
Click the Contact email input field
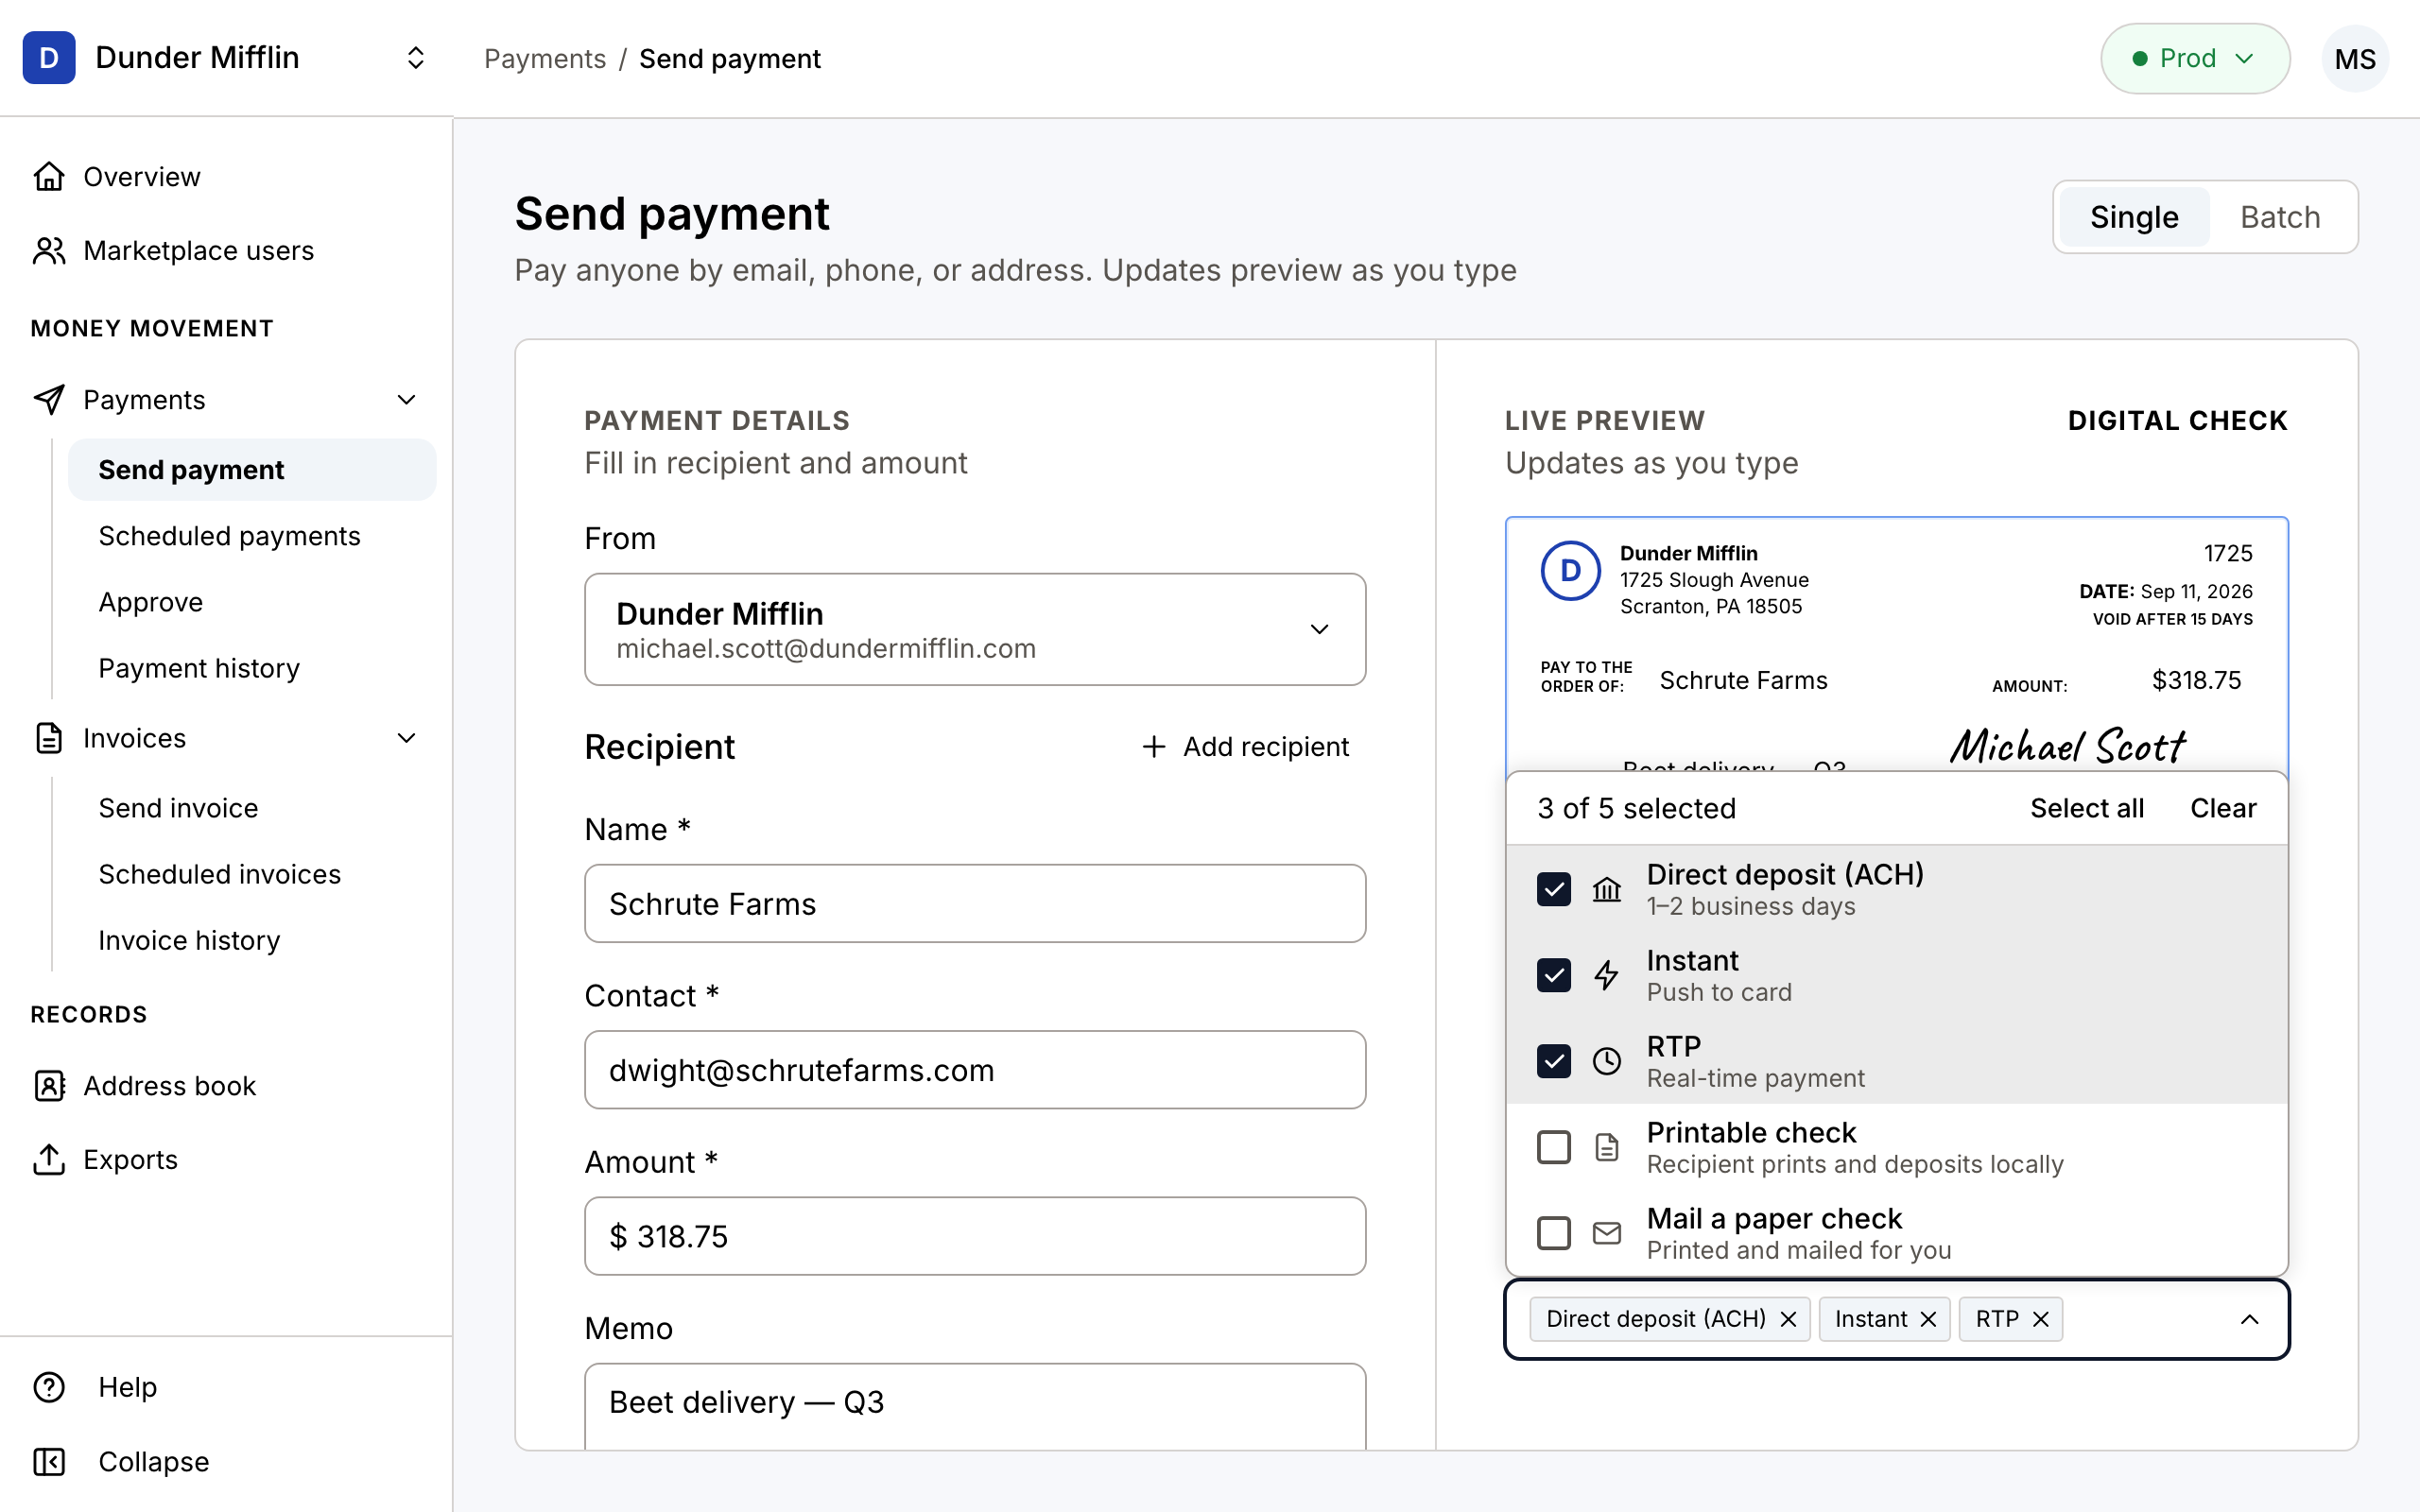click(x=975, y=1070)
